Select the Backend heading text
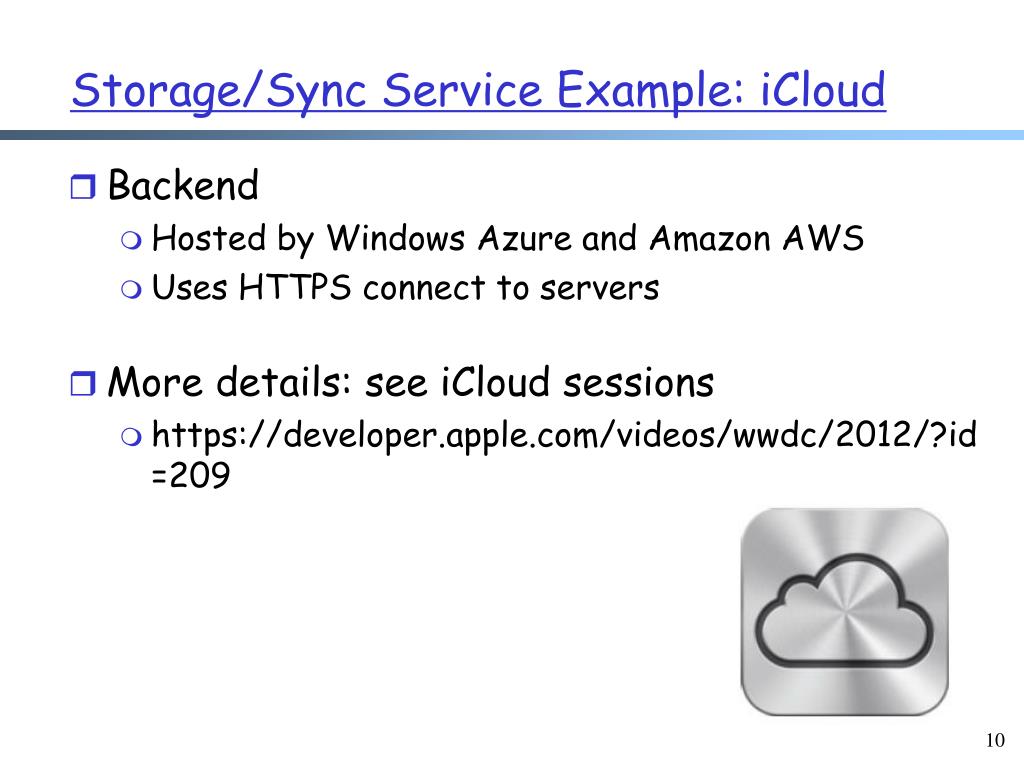The height and width of the screenshot is (768, 1024). click(x=183, y=185)
